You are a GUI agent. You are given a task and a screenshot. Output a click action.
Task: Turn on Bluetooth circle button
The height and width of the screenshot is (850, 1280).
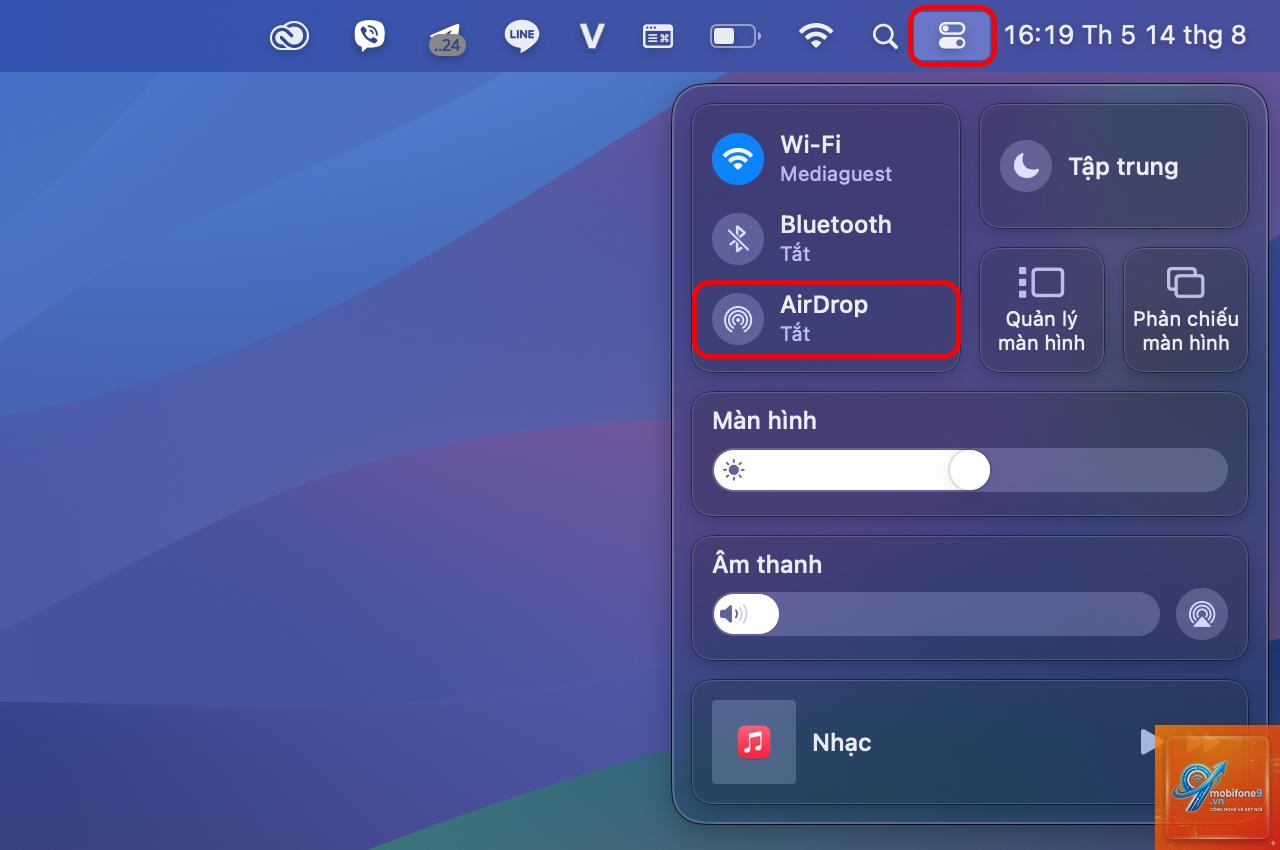click(x=738, y=238)
